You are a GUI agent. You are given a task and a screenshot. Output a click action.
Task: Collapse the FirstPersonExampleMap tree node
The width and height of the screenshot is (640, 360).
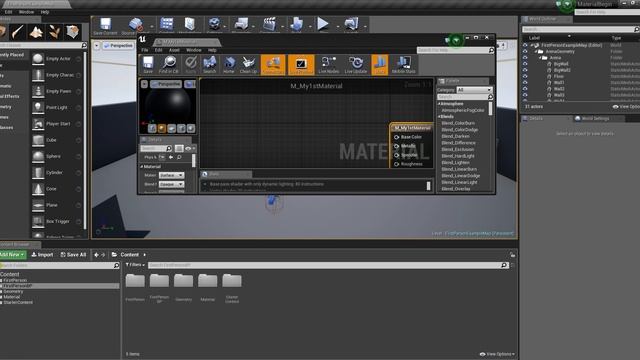532,45
